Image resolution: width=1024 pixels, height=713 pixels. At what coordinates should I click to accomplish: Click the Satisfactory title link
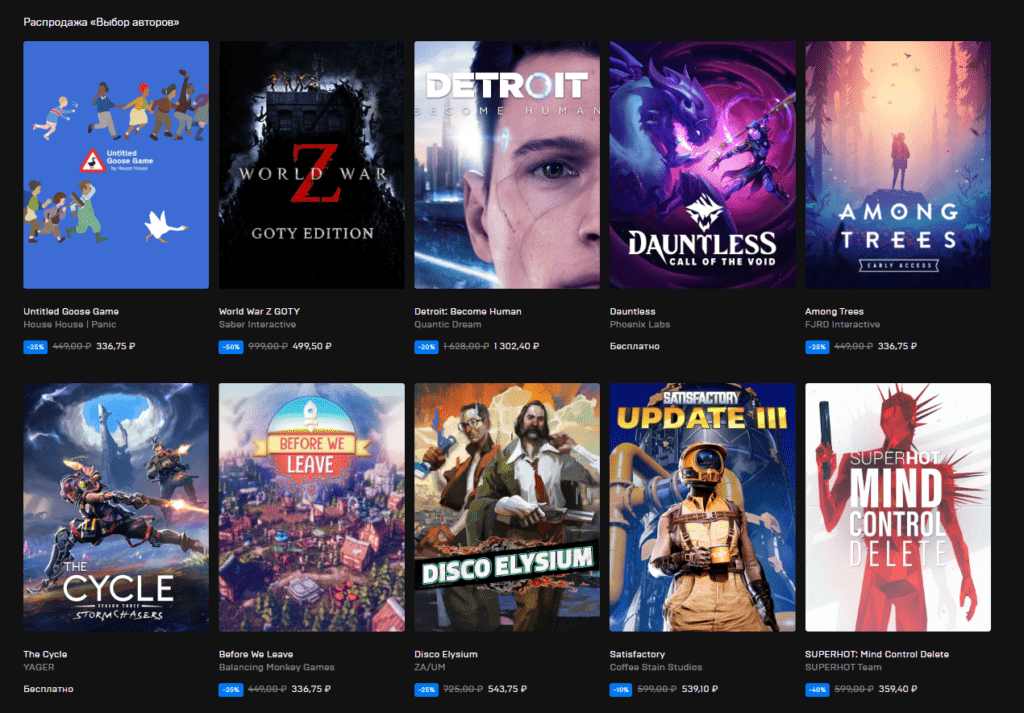tap(637, 654)
